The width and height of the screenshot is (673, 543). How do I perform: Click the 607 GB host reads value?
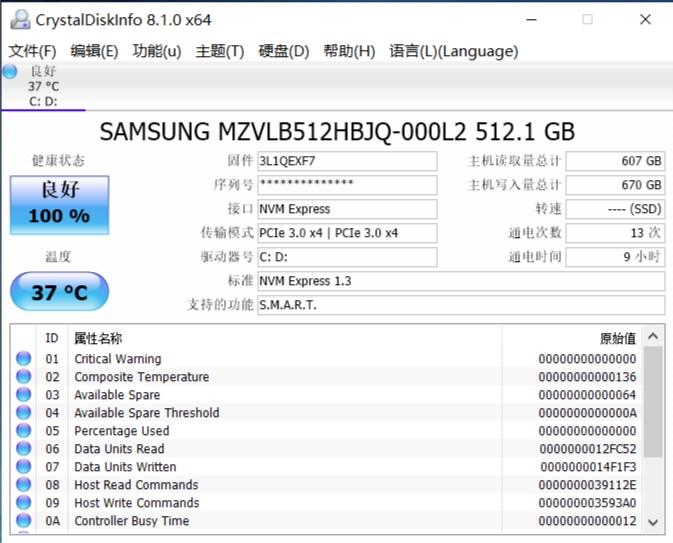point(615,161)
